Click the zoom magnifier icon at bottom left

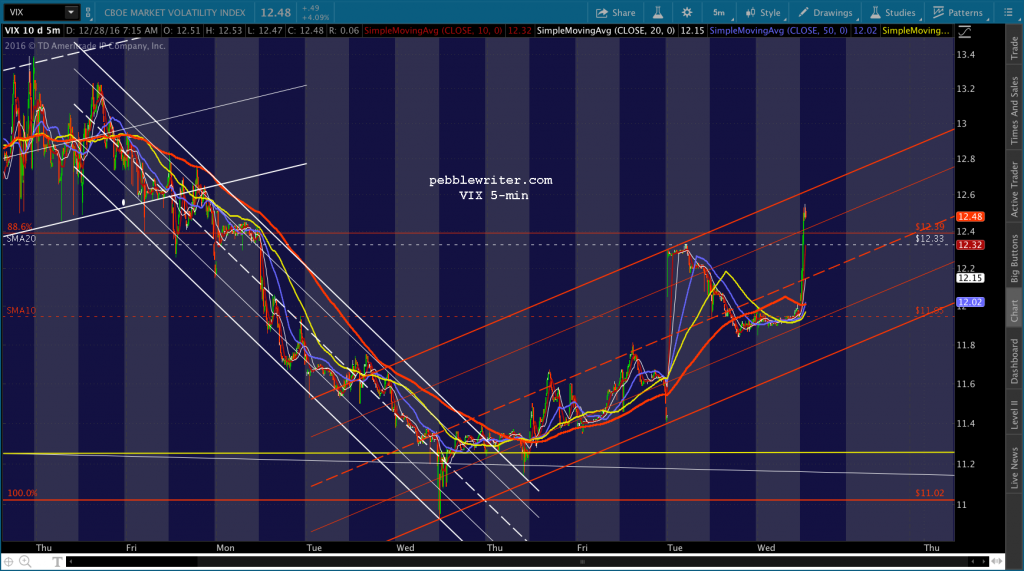tap(25, 561)
